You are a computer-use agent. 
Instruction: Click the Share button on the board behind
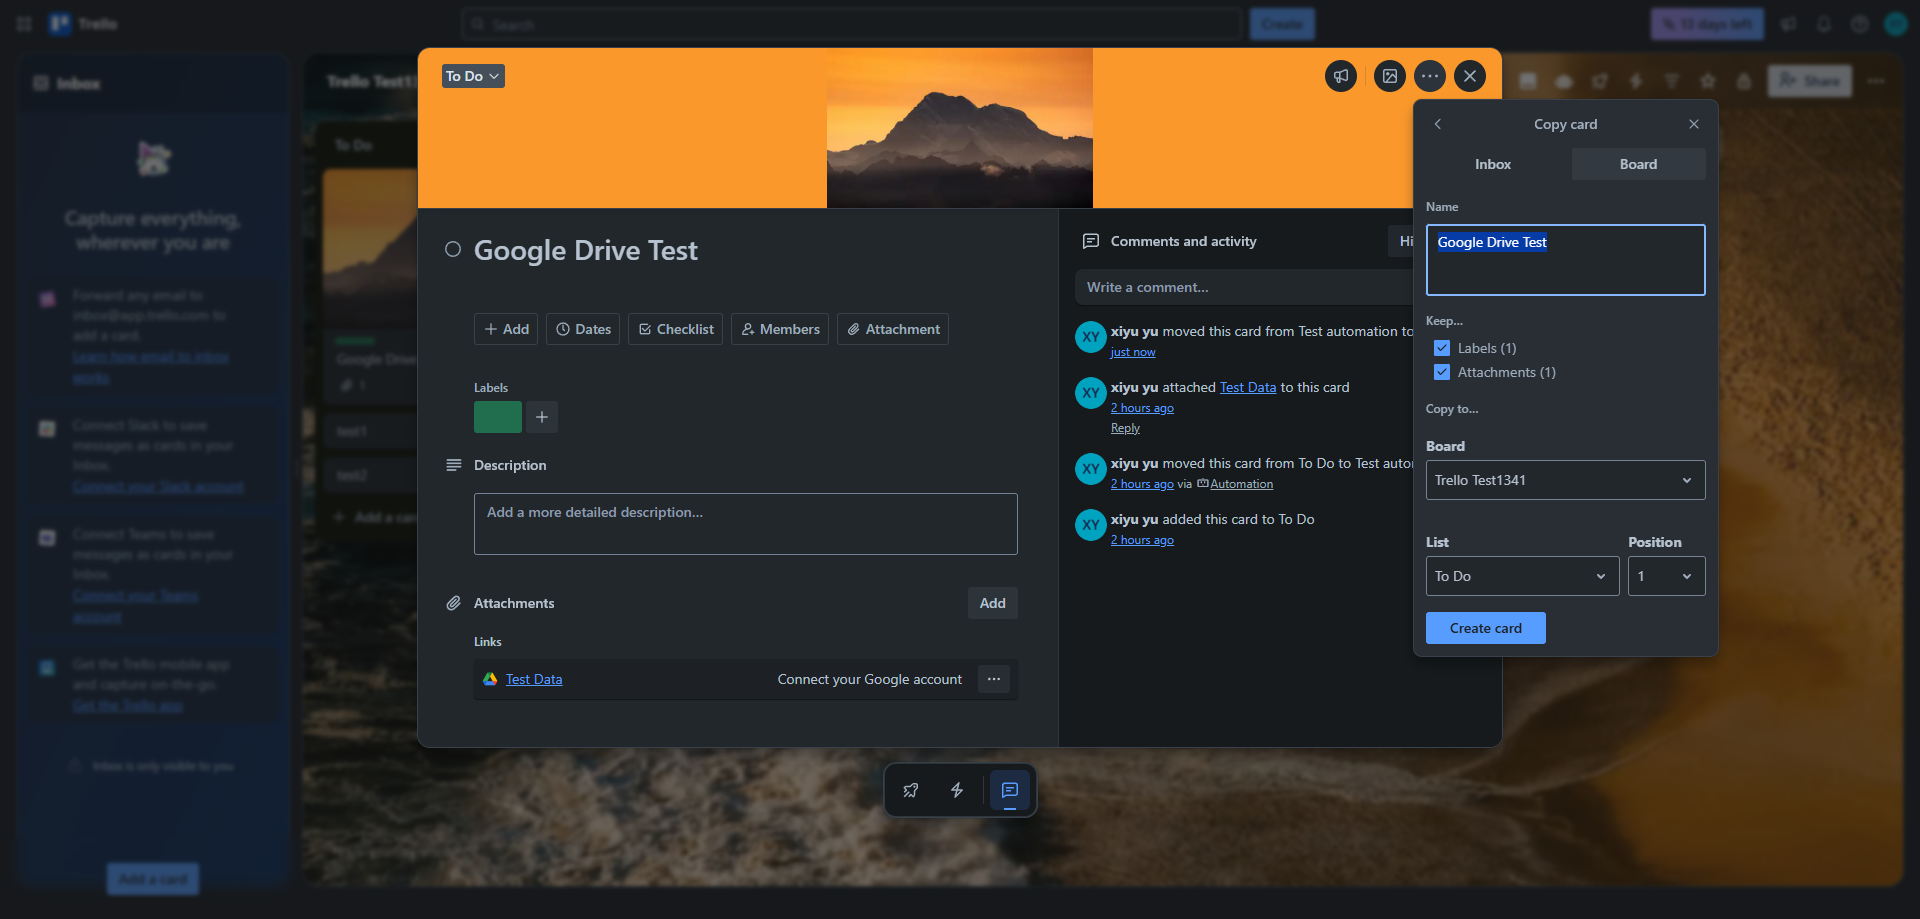(1810, 81)
